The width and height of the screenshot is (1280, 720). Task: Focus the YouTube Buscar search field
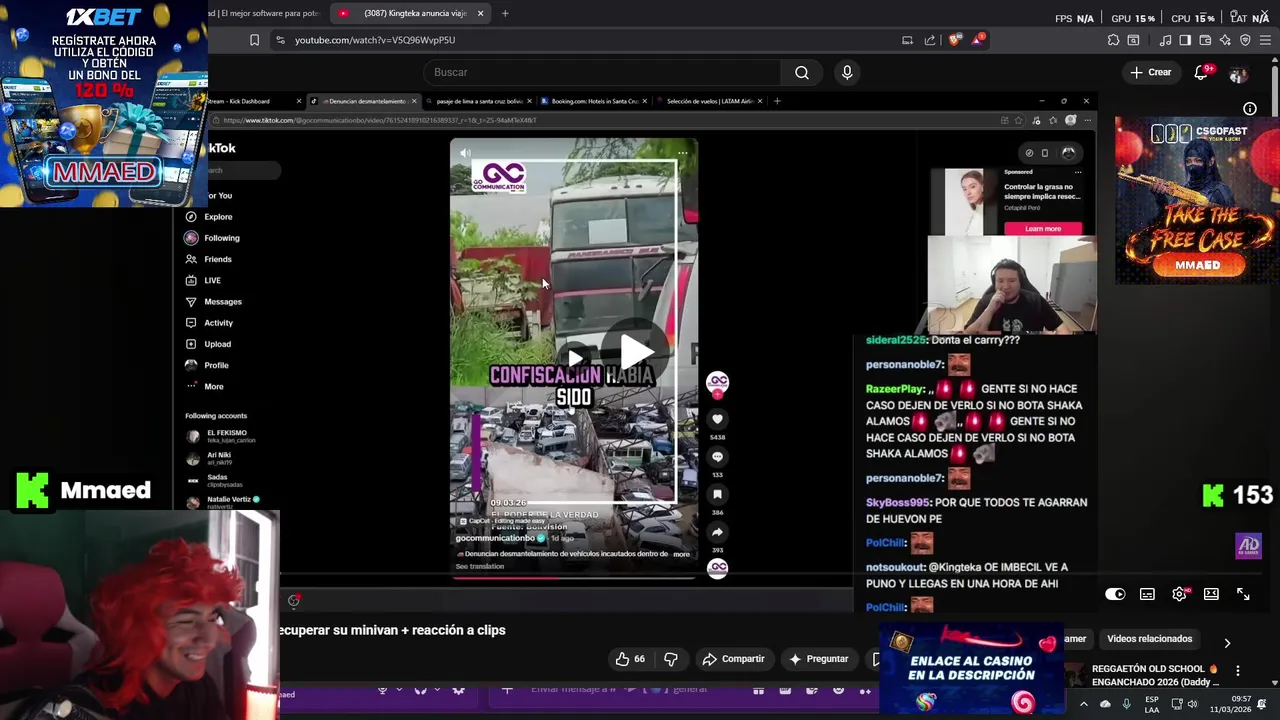[602, 72]
